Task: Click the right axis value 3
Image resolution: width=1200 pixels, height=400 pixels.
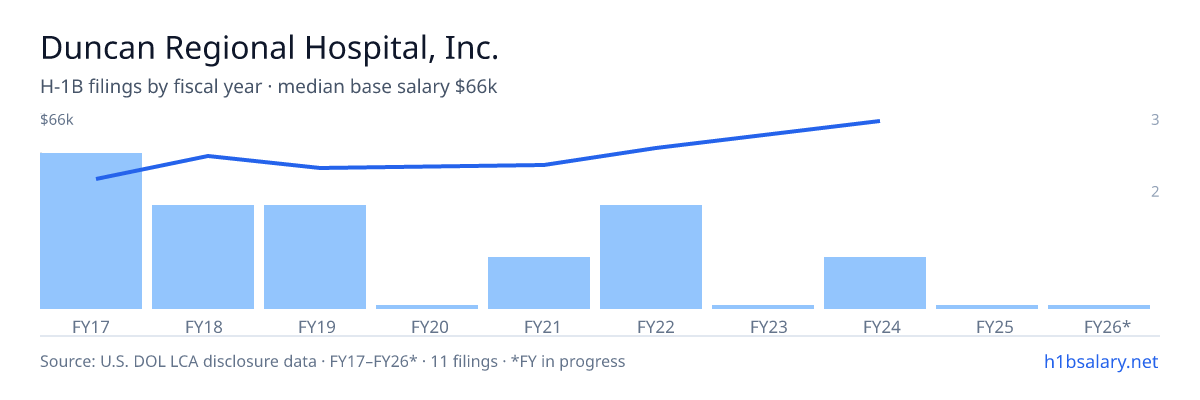Action: click(1155, 120)
